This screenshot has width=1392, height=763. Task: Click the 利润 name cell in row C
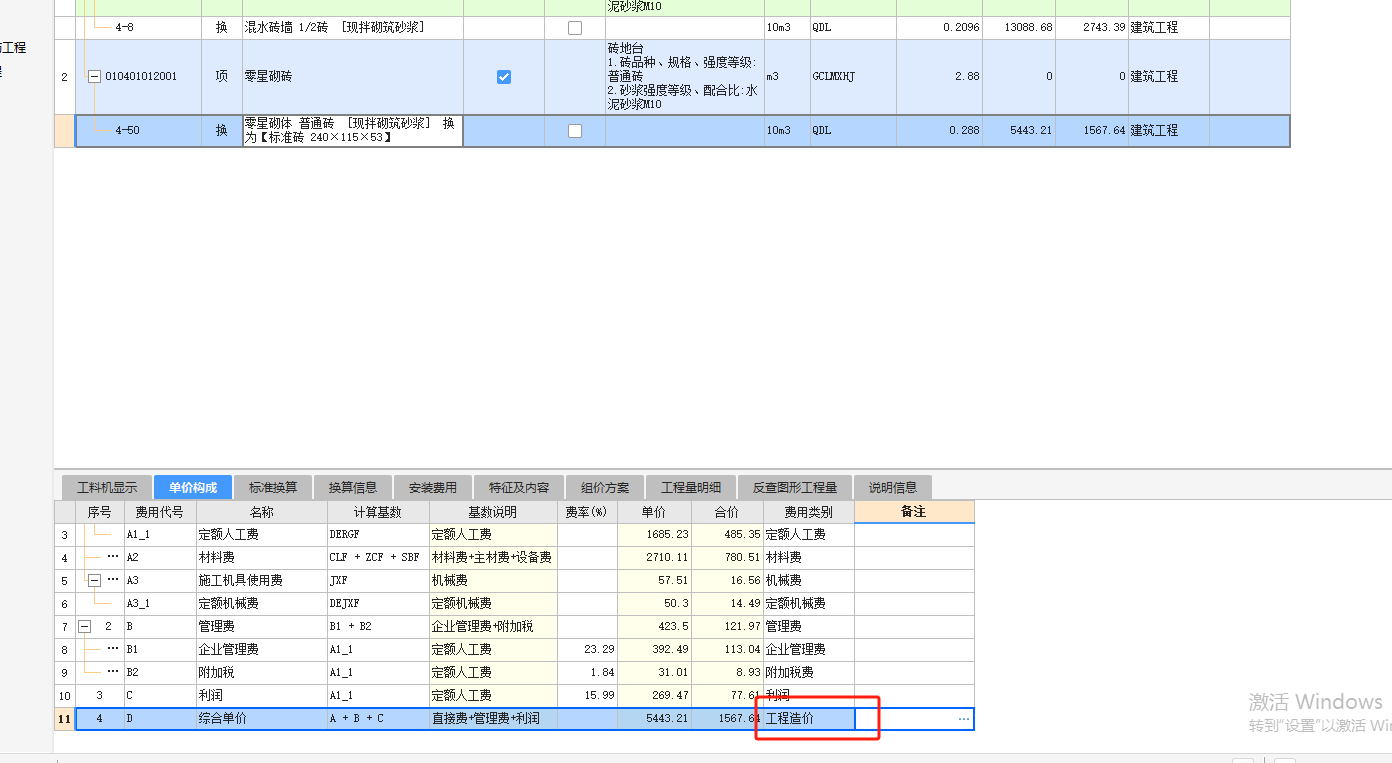point(262,696)
